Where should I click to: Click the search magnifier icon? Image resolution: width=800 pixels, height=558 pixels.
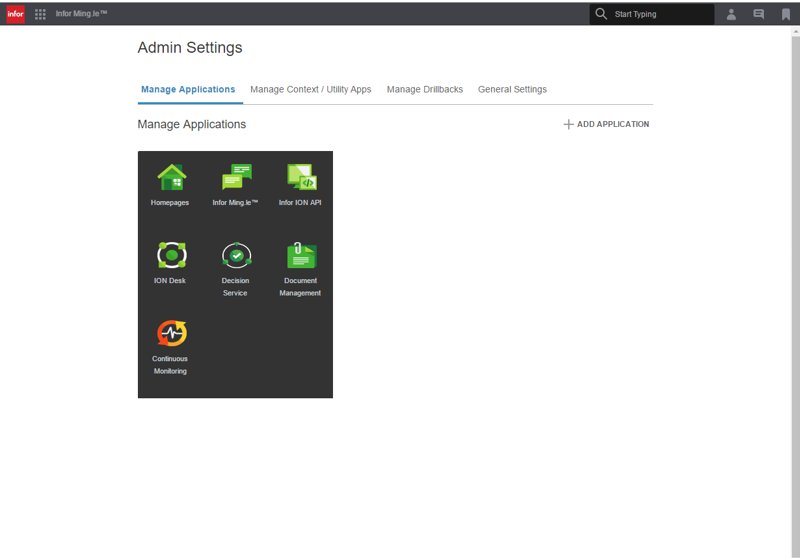tap(601, 14)
